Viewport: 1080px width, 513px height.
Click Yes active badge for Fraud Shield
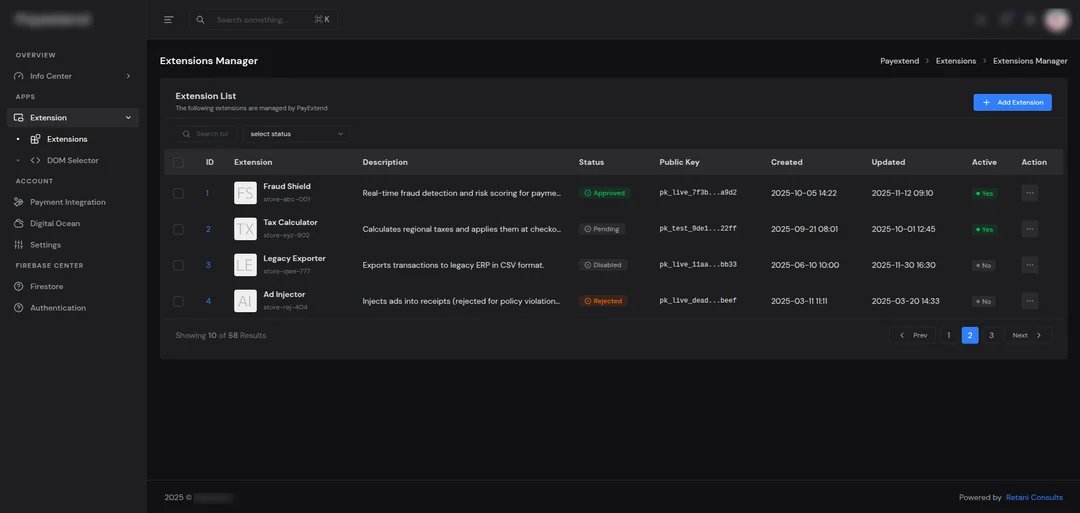984,193
